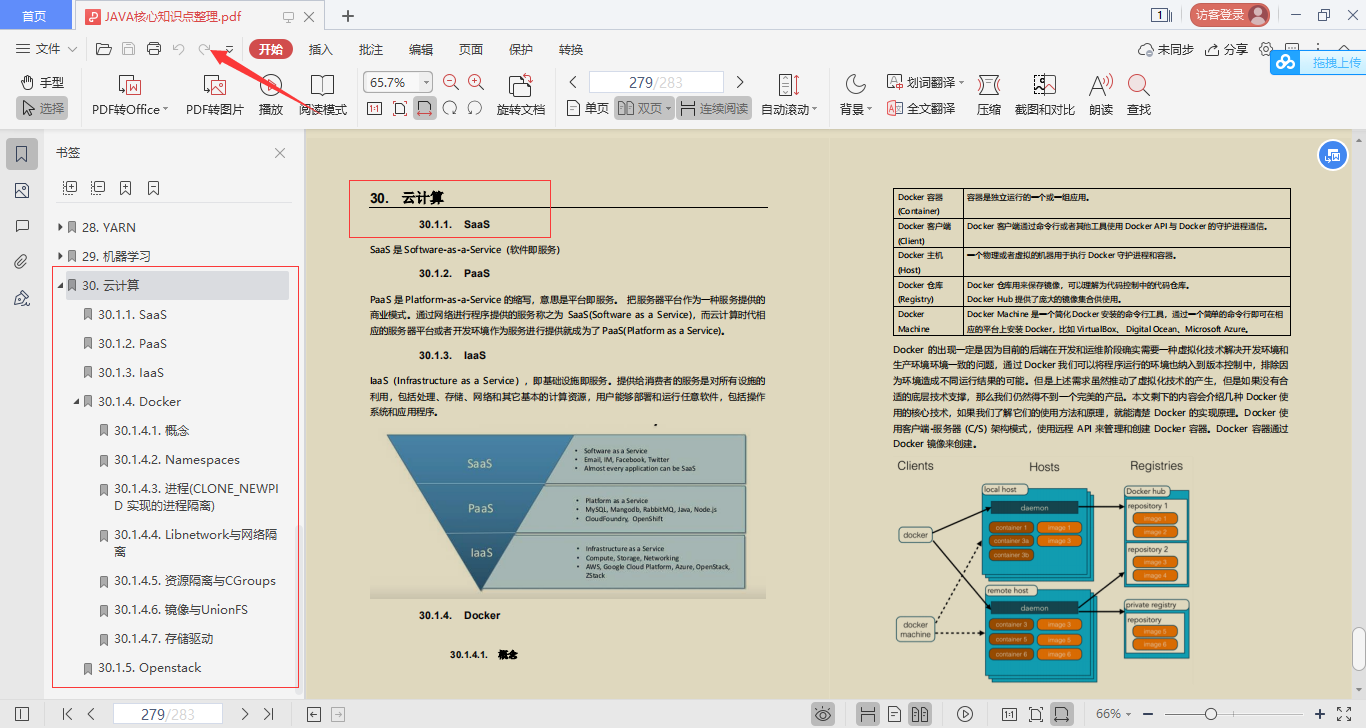1366x728 pixels.
Task: Switch to the 保护 ribbon tab
Action: [x=521, y=49]
